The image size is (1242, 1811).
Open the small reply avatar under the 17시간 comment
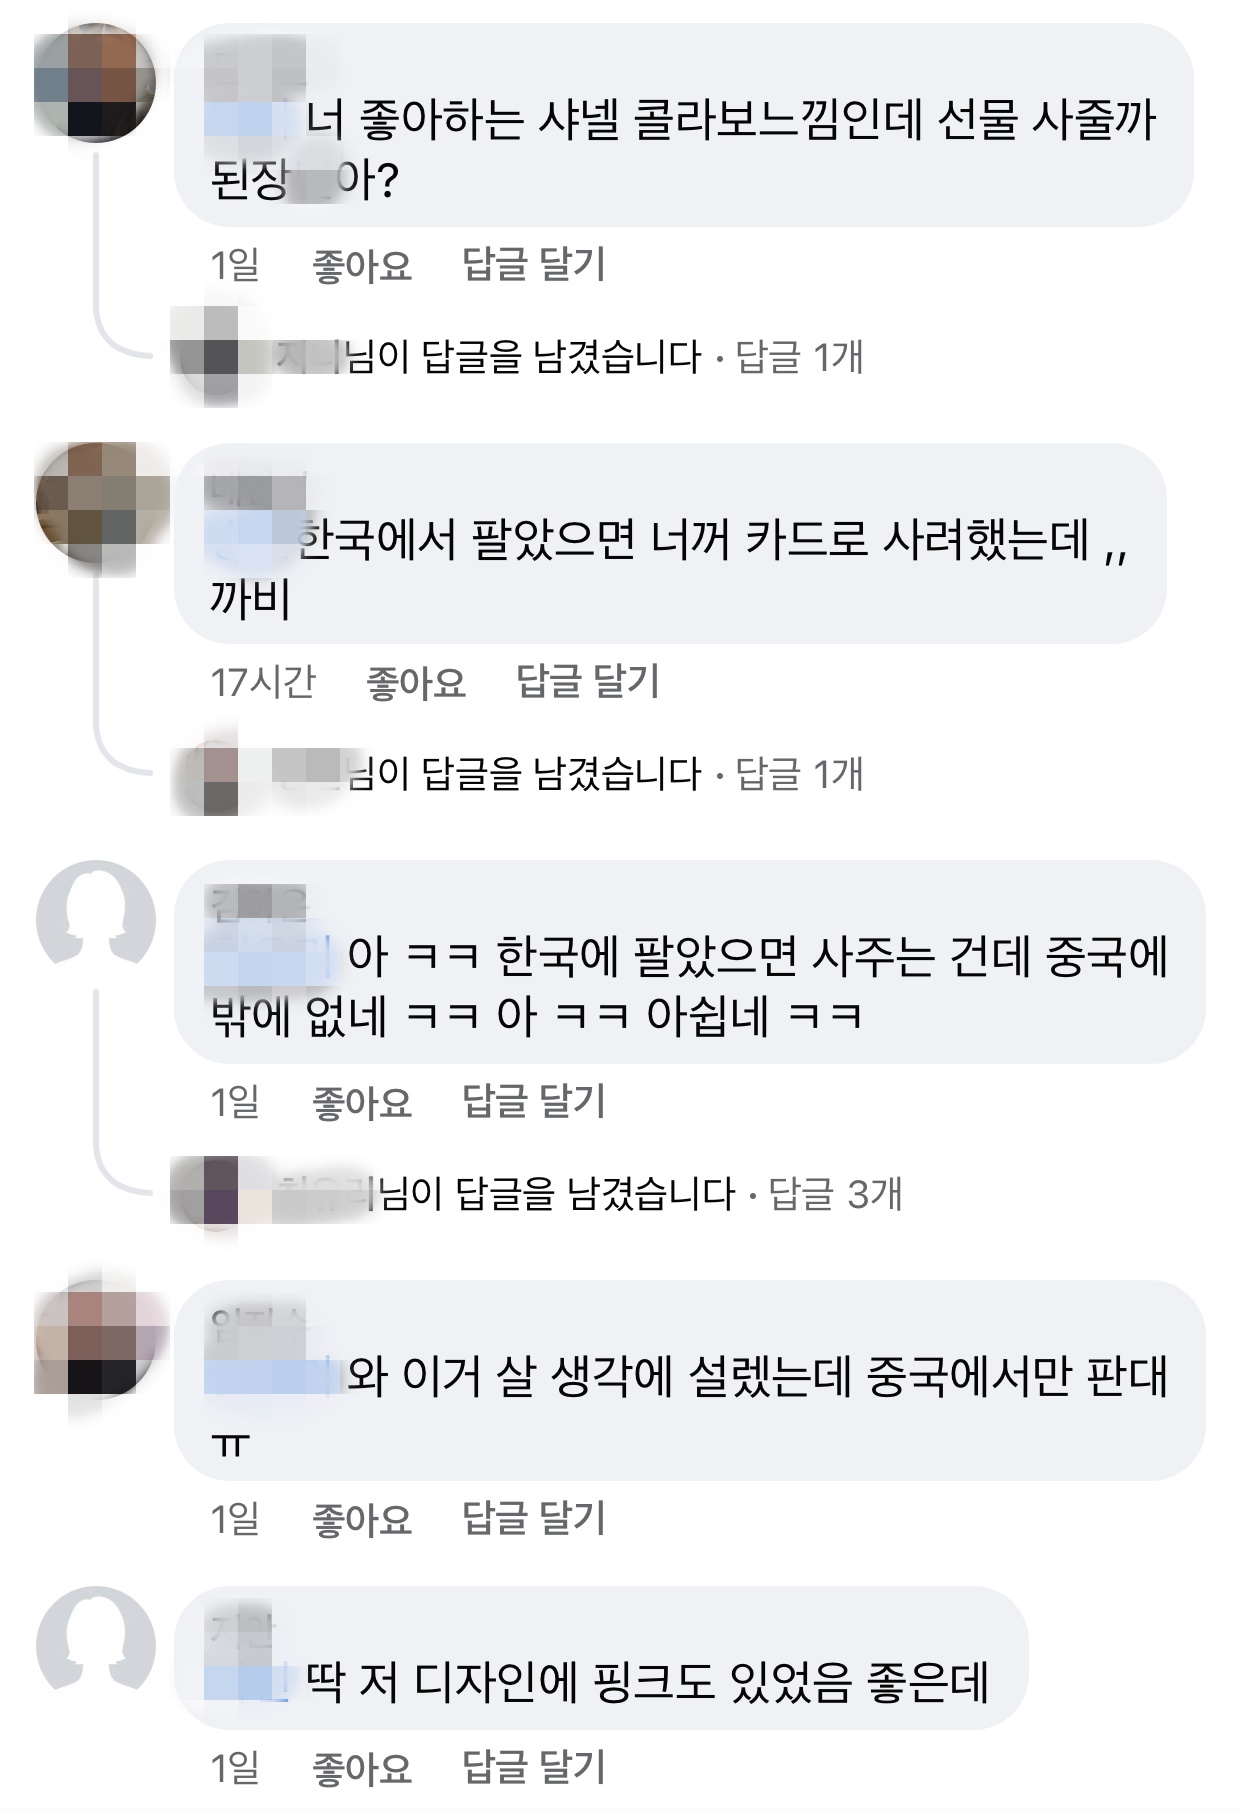click(x=205, y=775)
